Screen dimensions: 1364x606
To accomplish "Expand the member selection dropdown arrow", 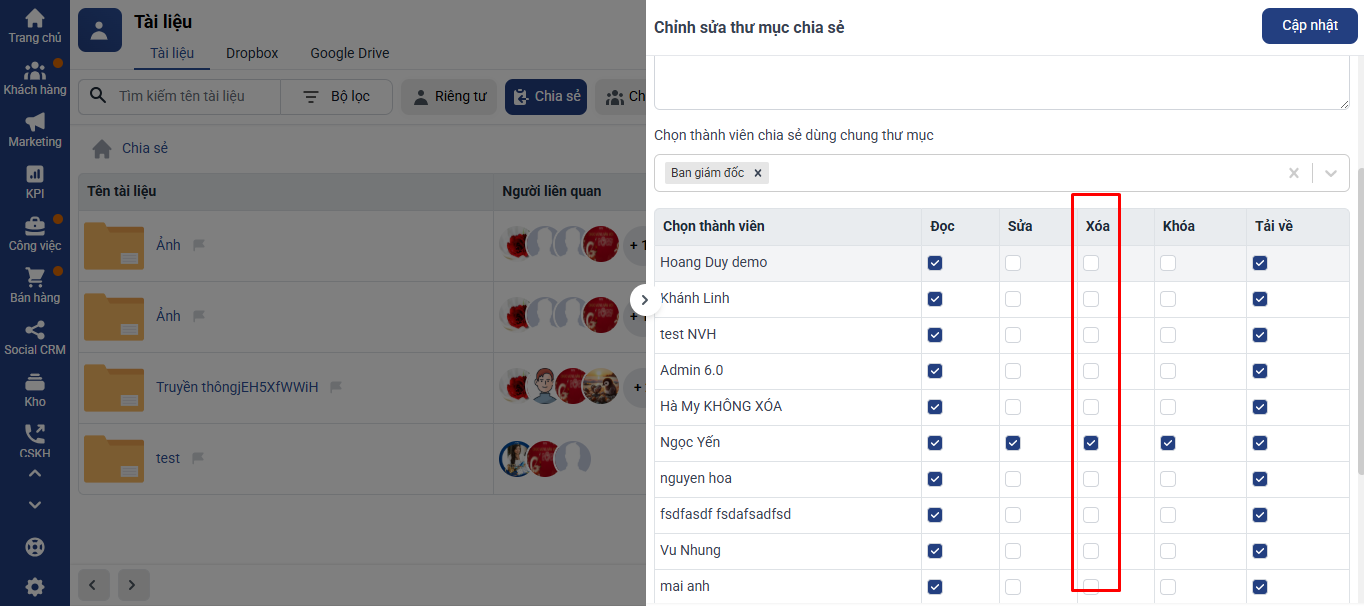I will point(1331,173).
